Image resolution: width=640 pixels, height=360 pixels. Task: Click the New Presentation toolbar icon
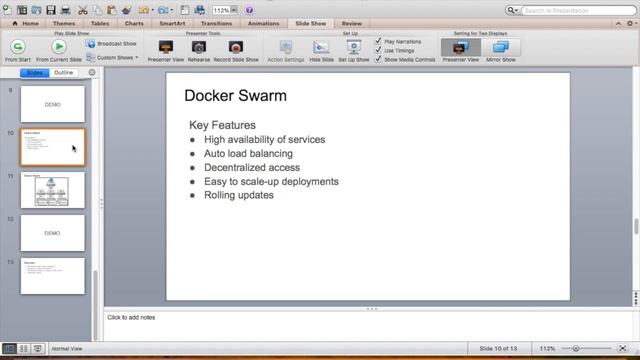click(x=7, y=10)
